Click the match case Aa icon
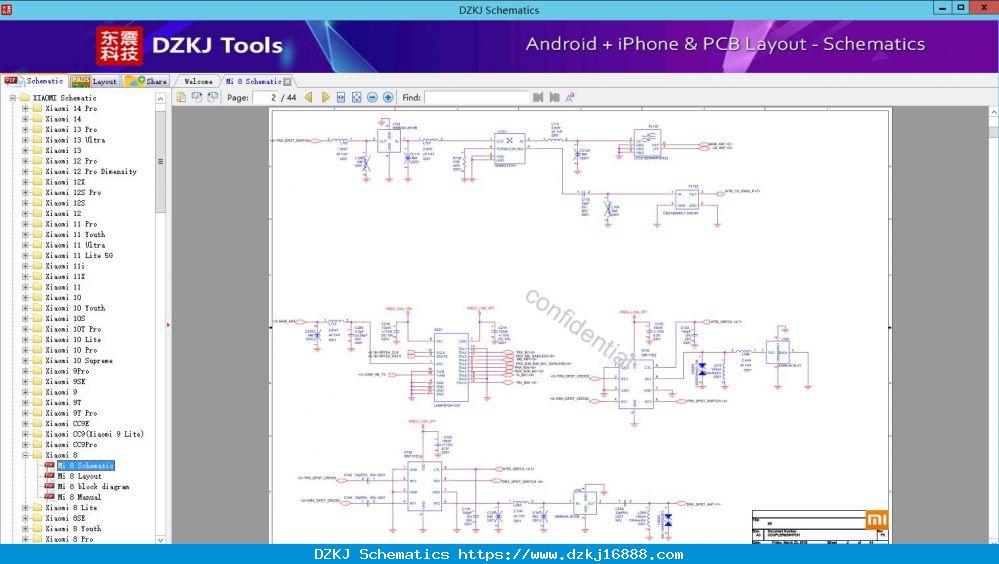This screenshot has width=999, height=564. click(x=570, y=98)
